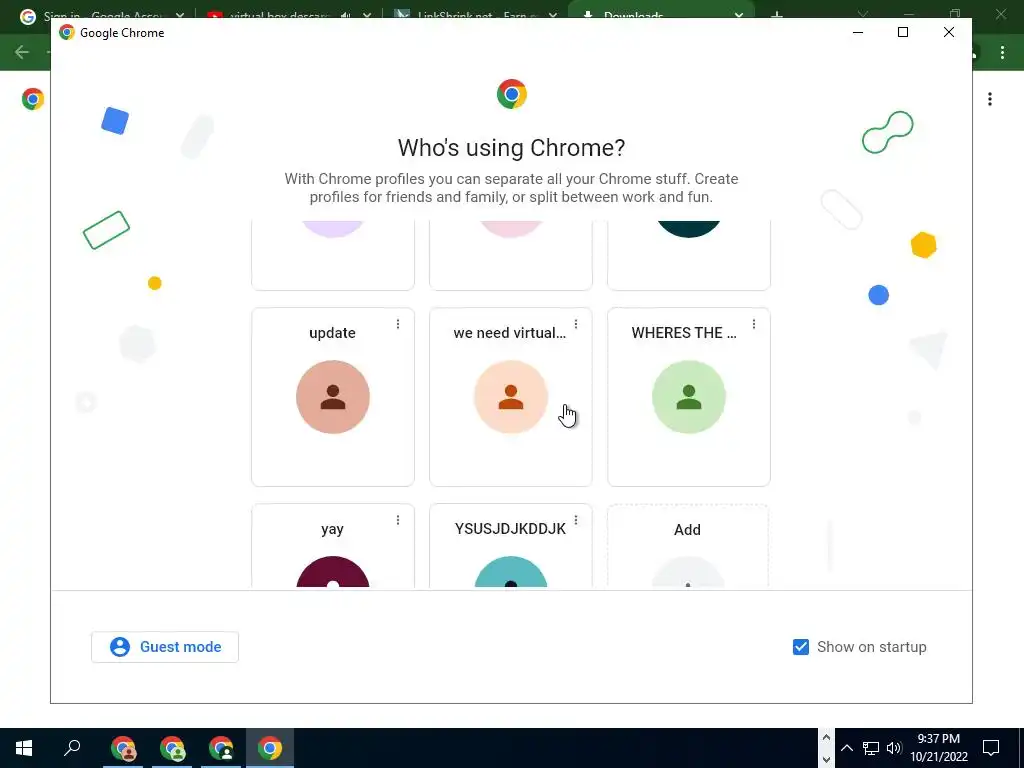
Task: Click the Chrome icon in the title bar
Action: point(67,33)
